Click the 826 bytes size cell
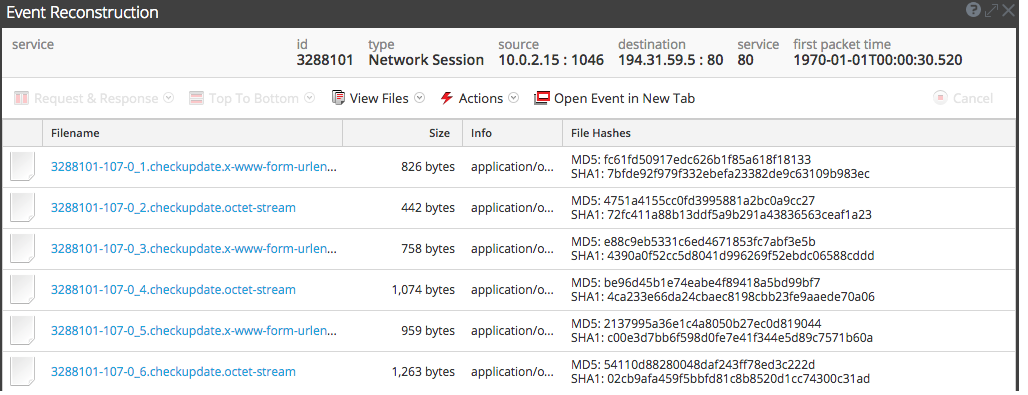Screen dimensions: 1028x395 pyautogui.click(x=428, y=167)
